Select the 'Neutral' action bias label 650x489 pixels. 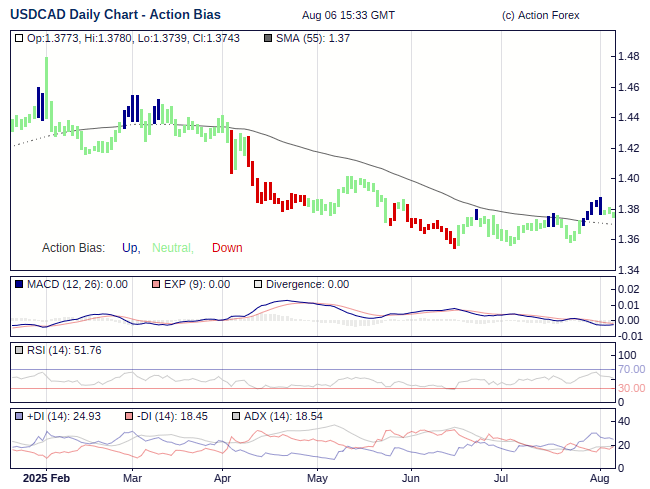tap(172, 248)
